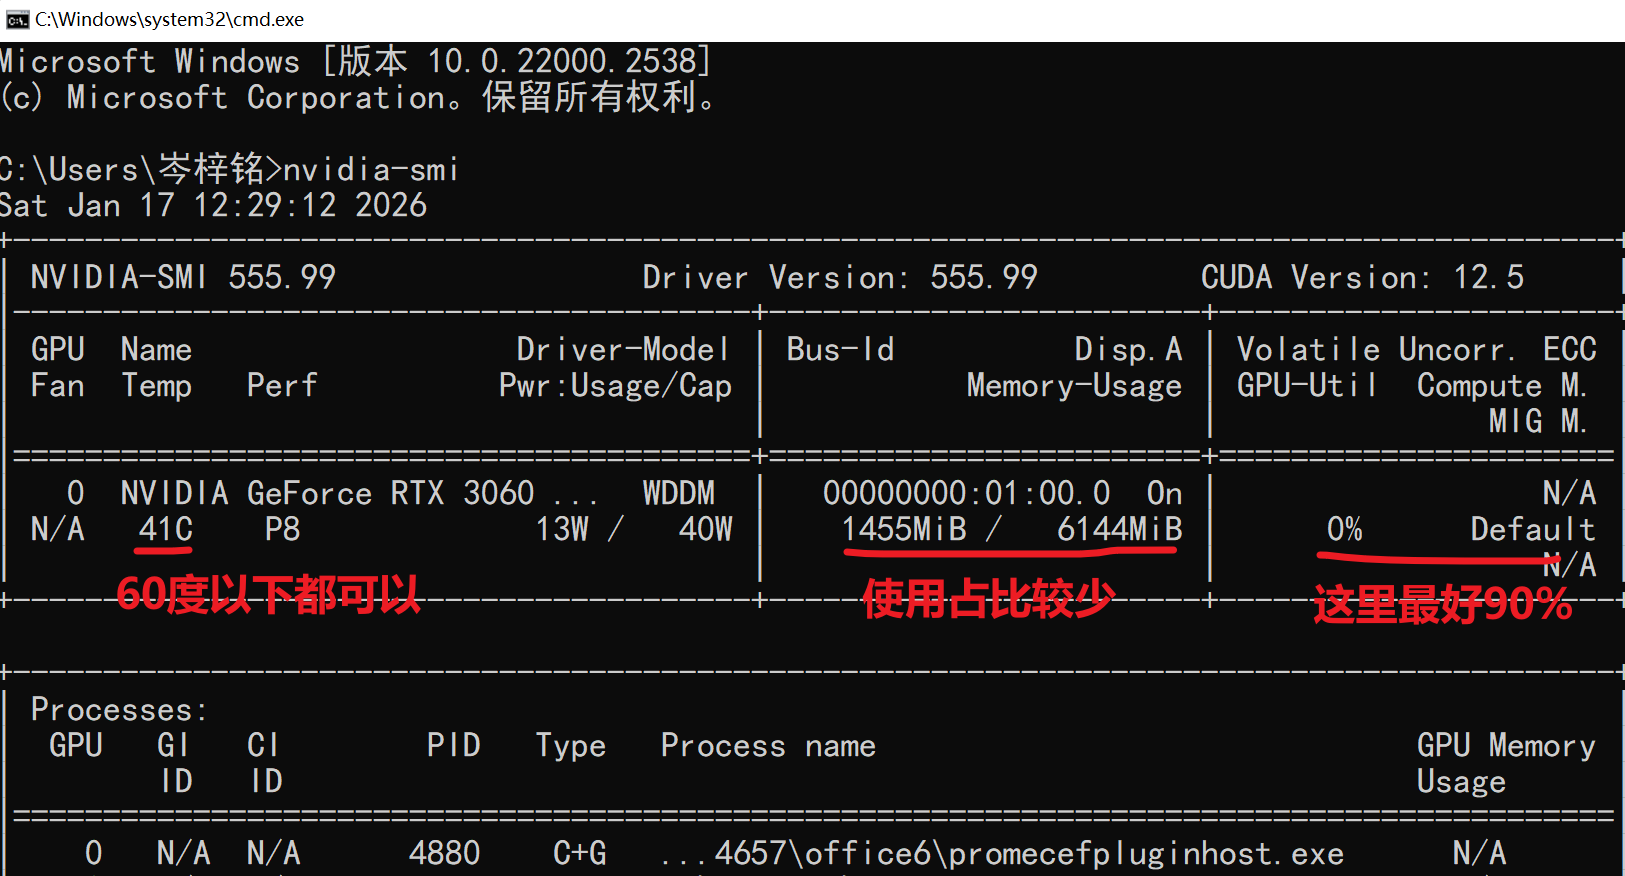Viewport: 1625px width, 876px height.
Task: Click the MIG M. column header
Action: click(1537, 422)
